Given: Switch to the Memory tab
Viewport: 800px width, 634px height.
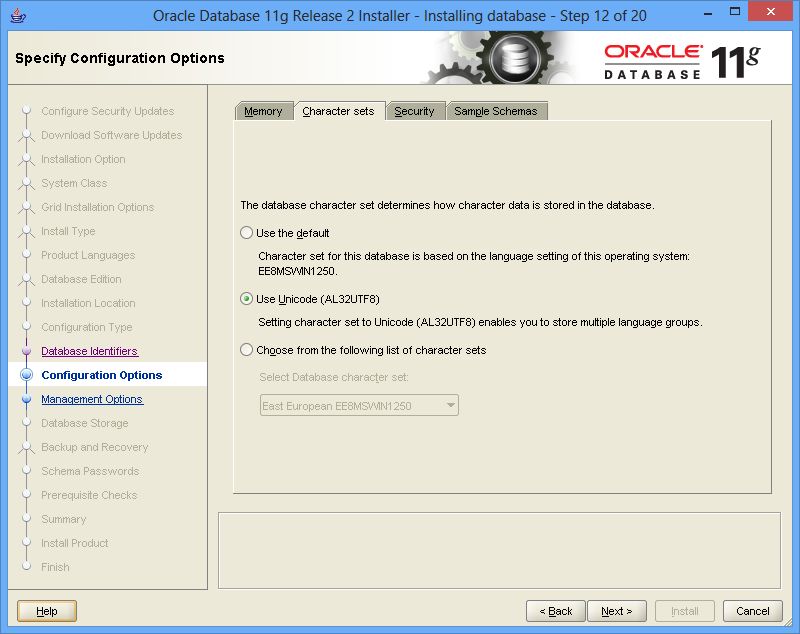Looking at the screenshot, I should (263, 111).
